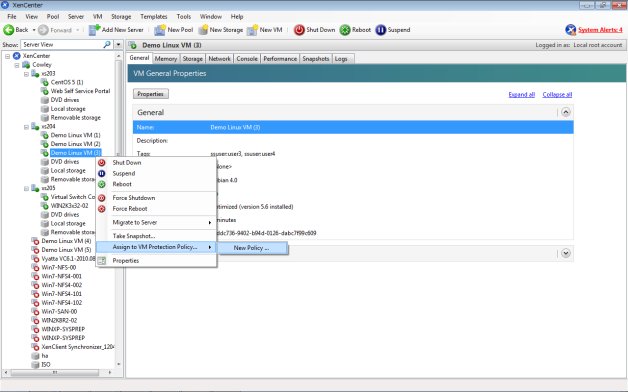Open the Show view dropdown arrow
The image size is (628, 392).
click(x=119, y=44)
